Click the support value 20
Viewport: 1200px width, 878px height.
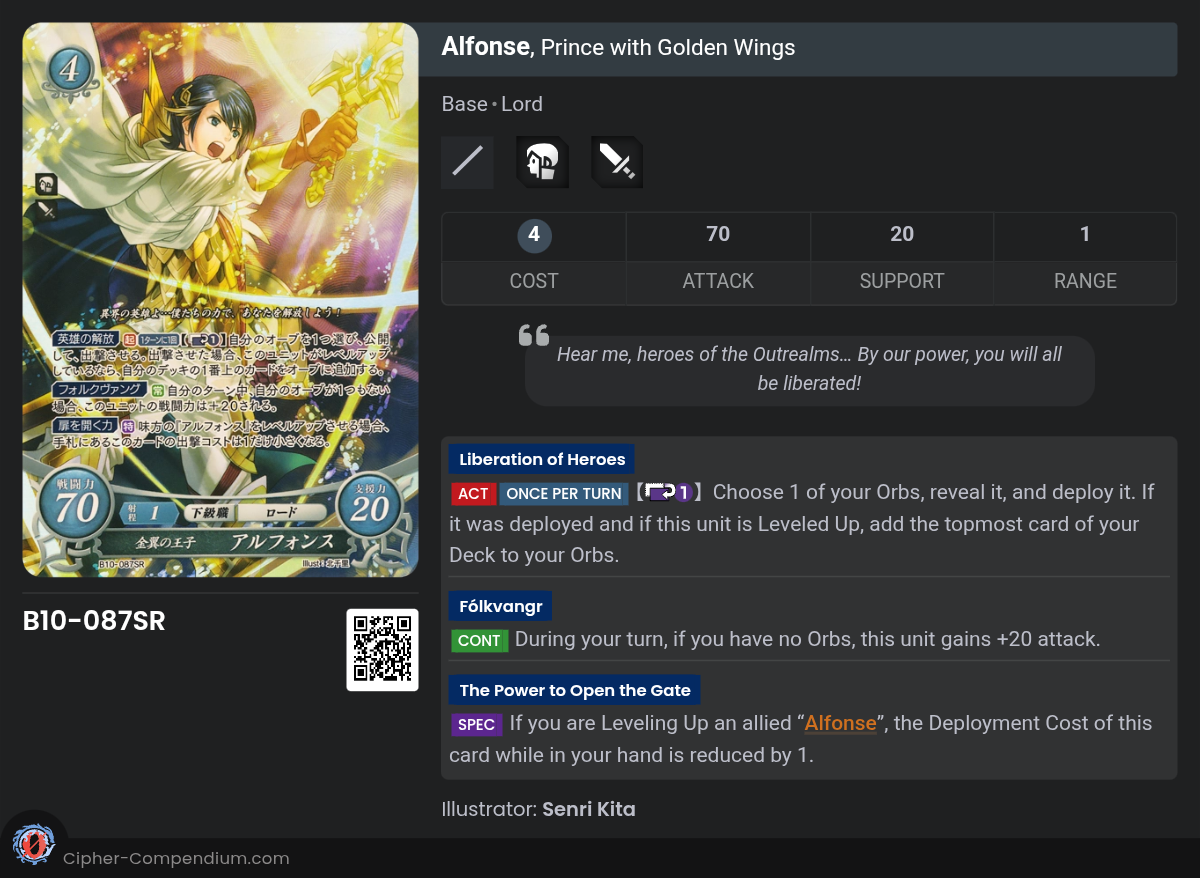(x=902, y=234)
